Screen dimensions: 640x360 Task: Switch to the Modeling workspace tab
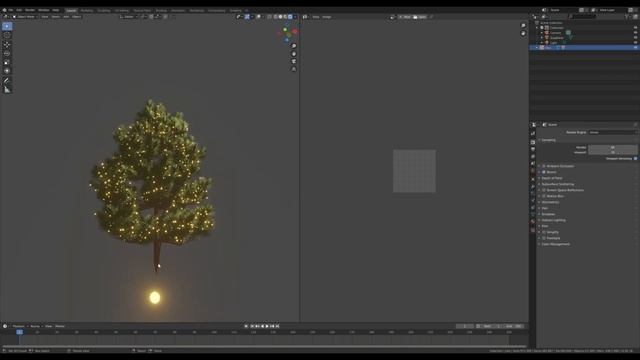point(87,10)
